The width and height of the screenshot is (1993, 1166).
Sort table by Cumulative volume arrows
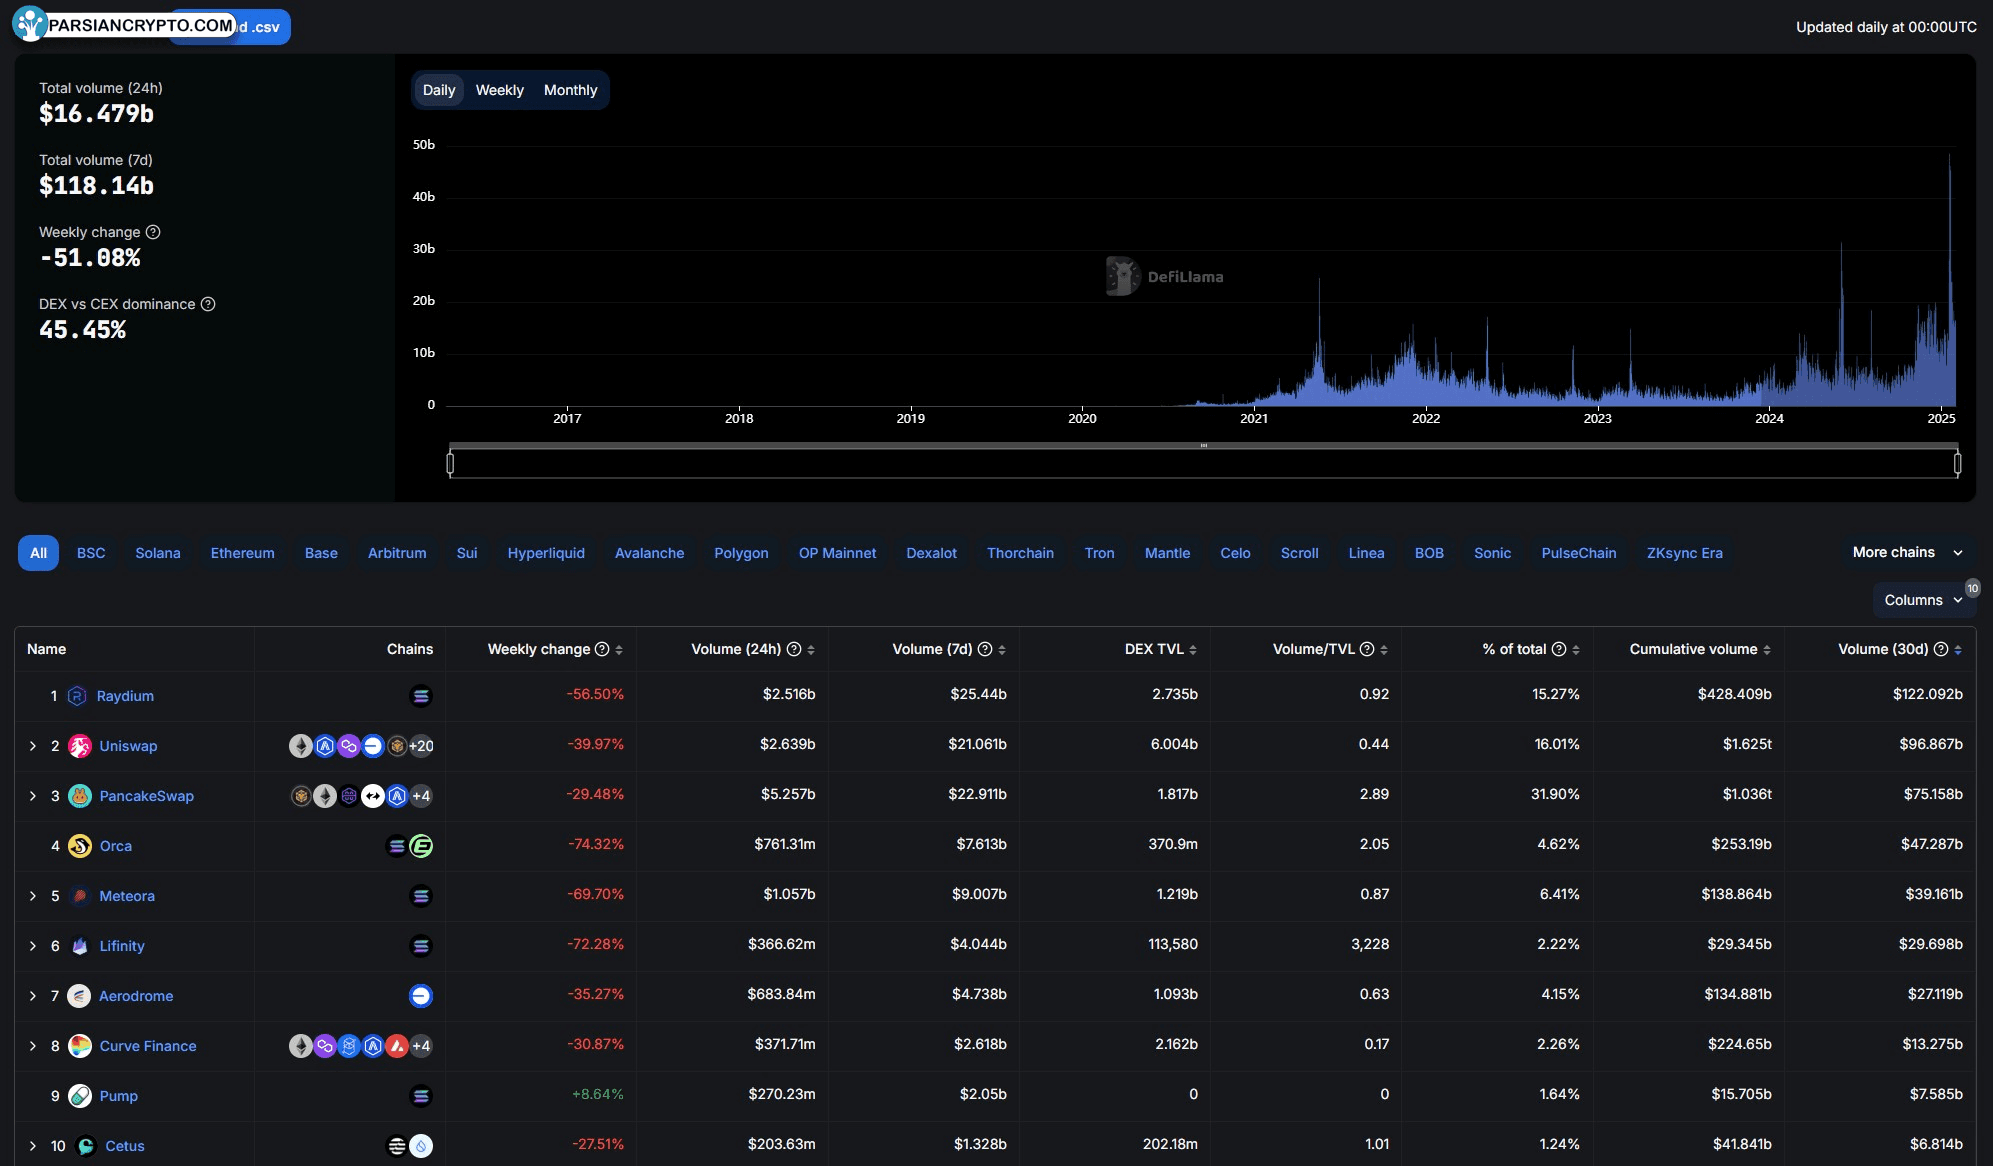(x=1767, y=650)
